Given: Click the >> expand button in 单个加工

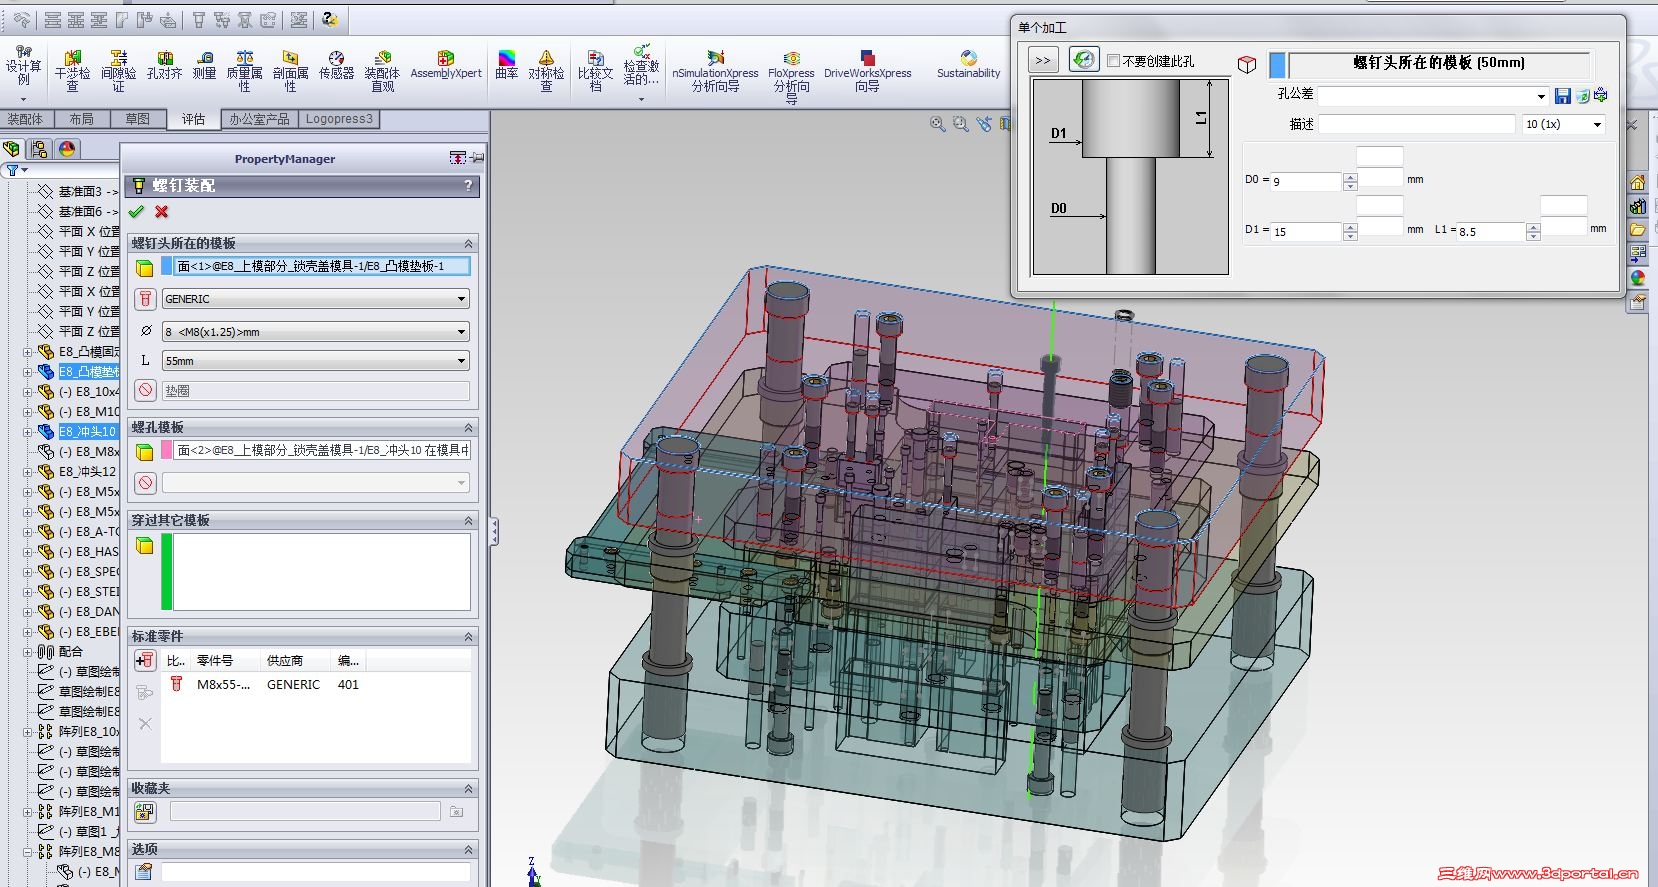Looking at the screenshot, I should click(1043, 60).
